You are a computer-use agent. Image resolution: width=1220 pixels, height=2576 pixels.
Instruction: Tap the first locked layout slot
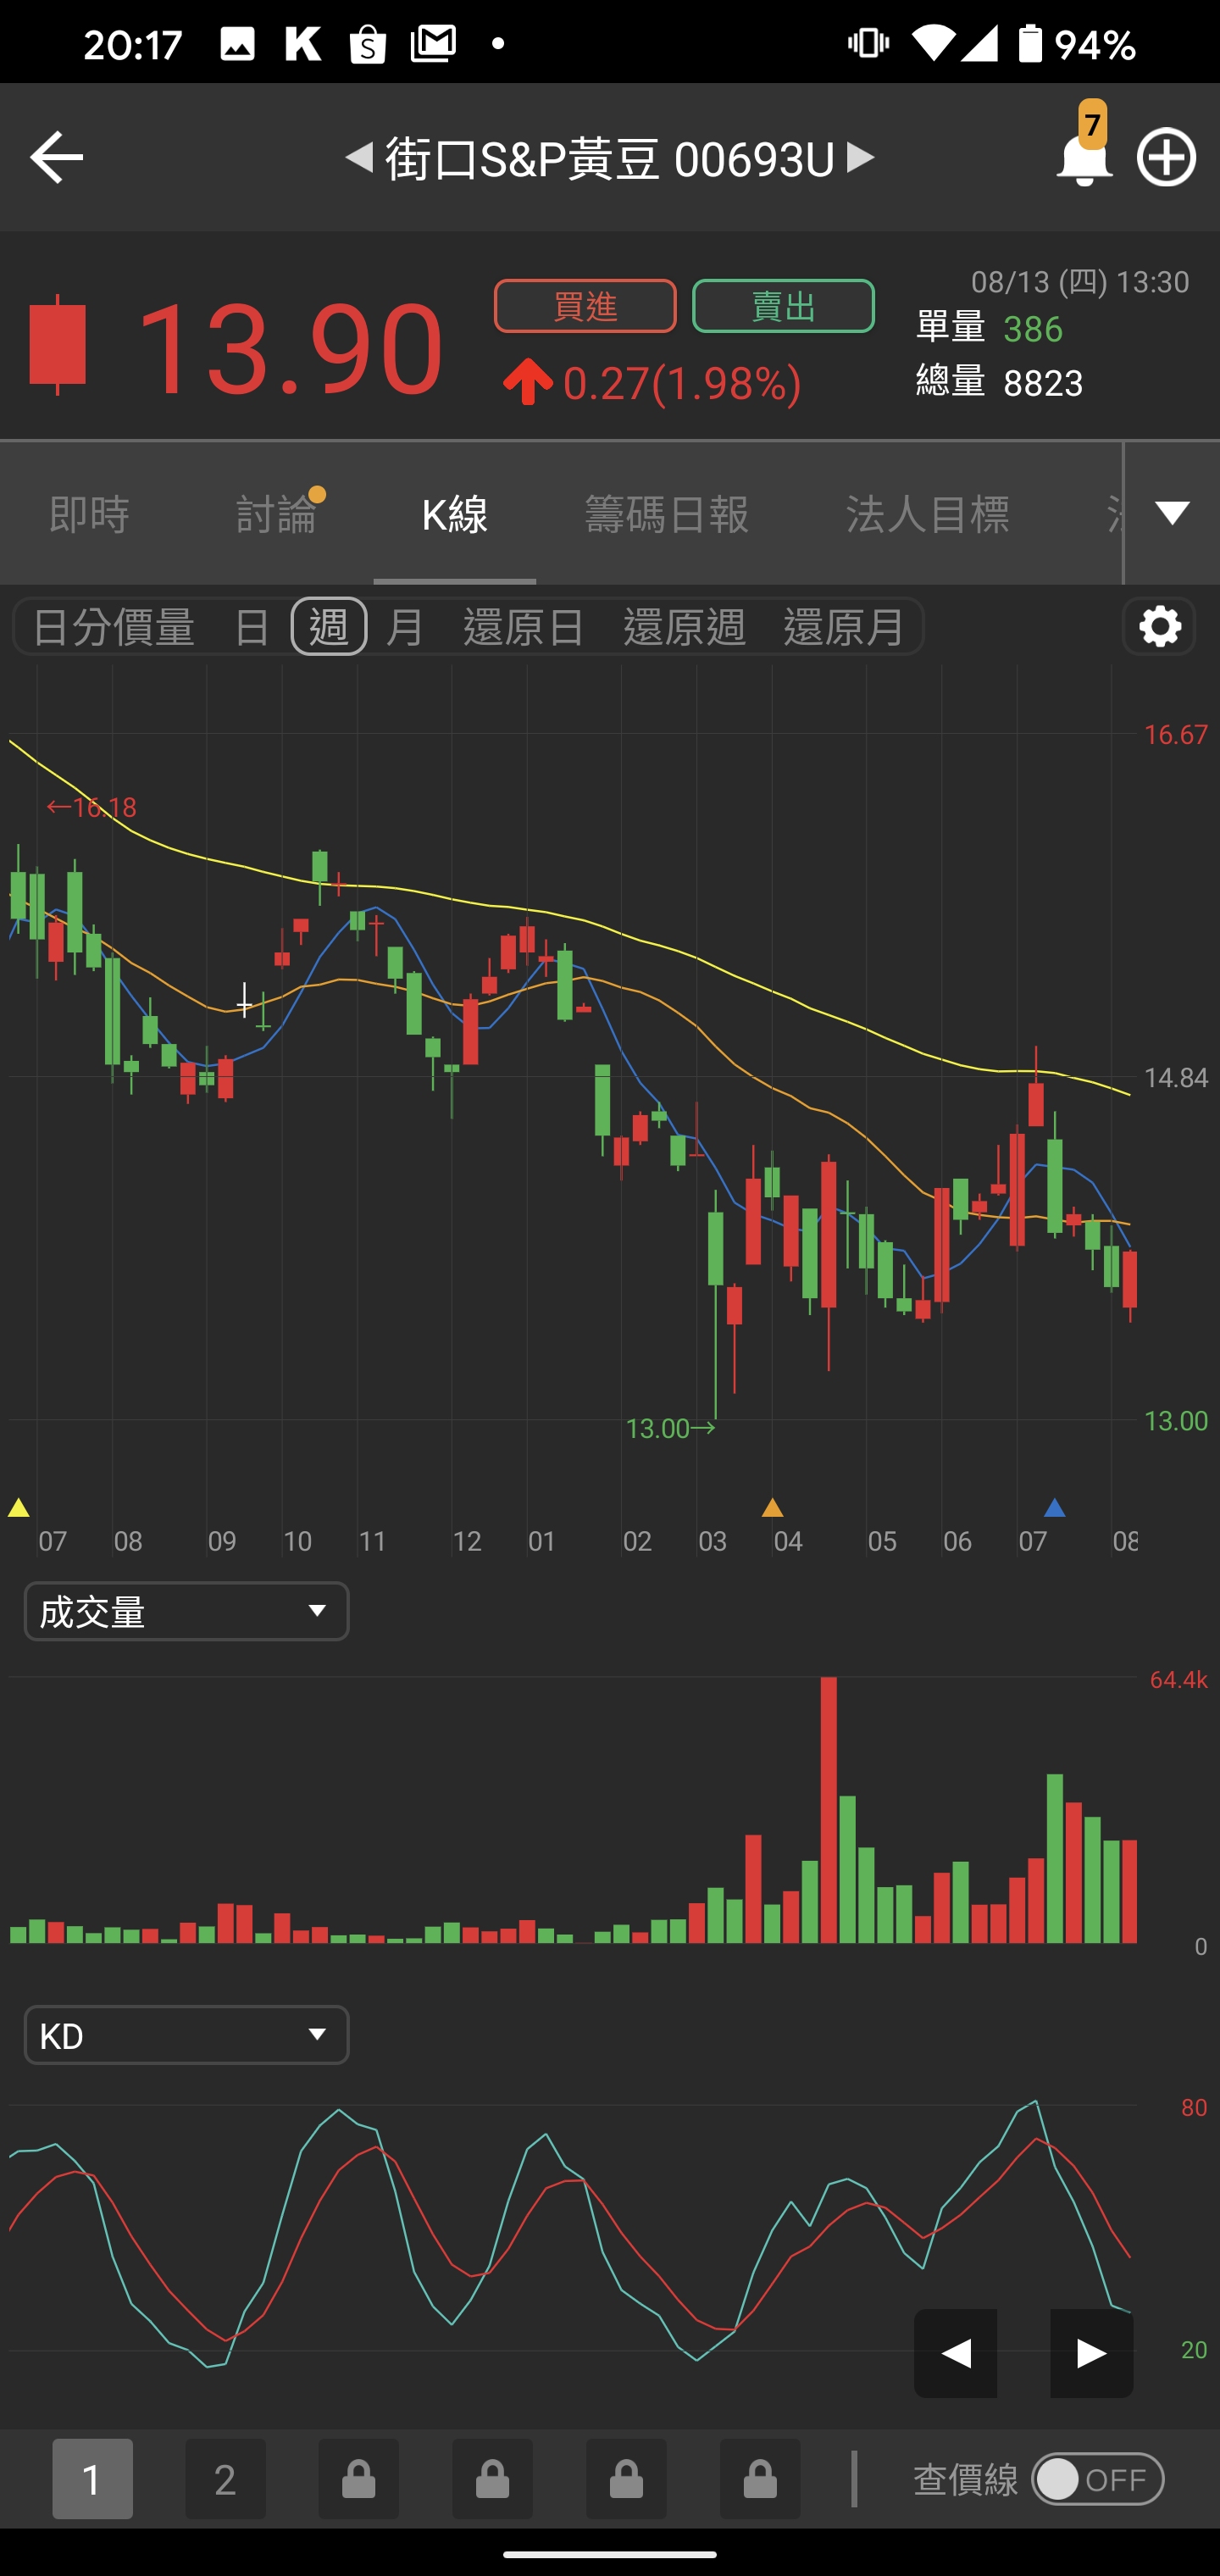(359, 2479)
